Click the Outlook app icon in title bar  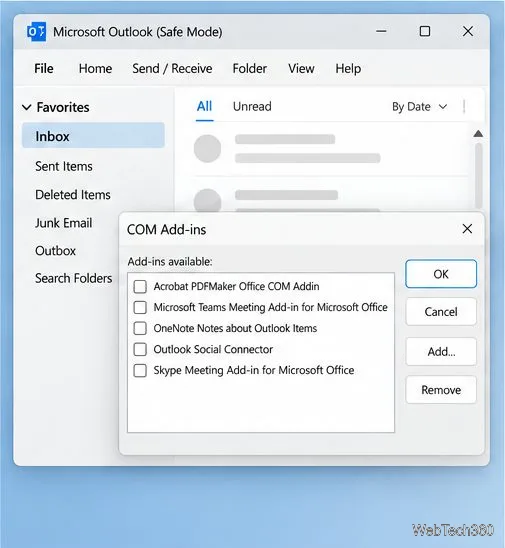point(36,31)
